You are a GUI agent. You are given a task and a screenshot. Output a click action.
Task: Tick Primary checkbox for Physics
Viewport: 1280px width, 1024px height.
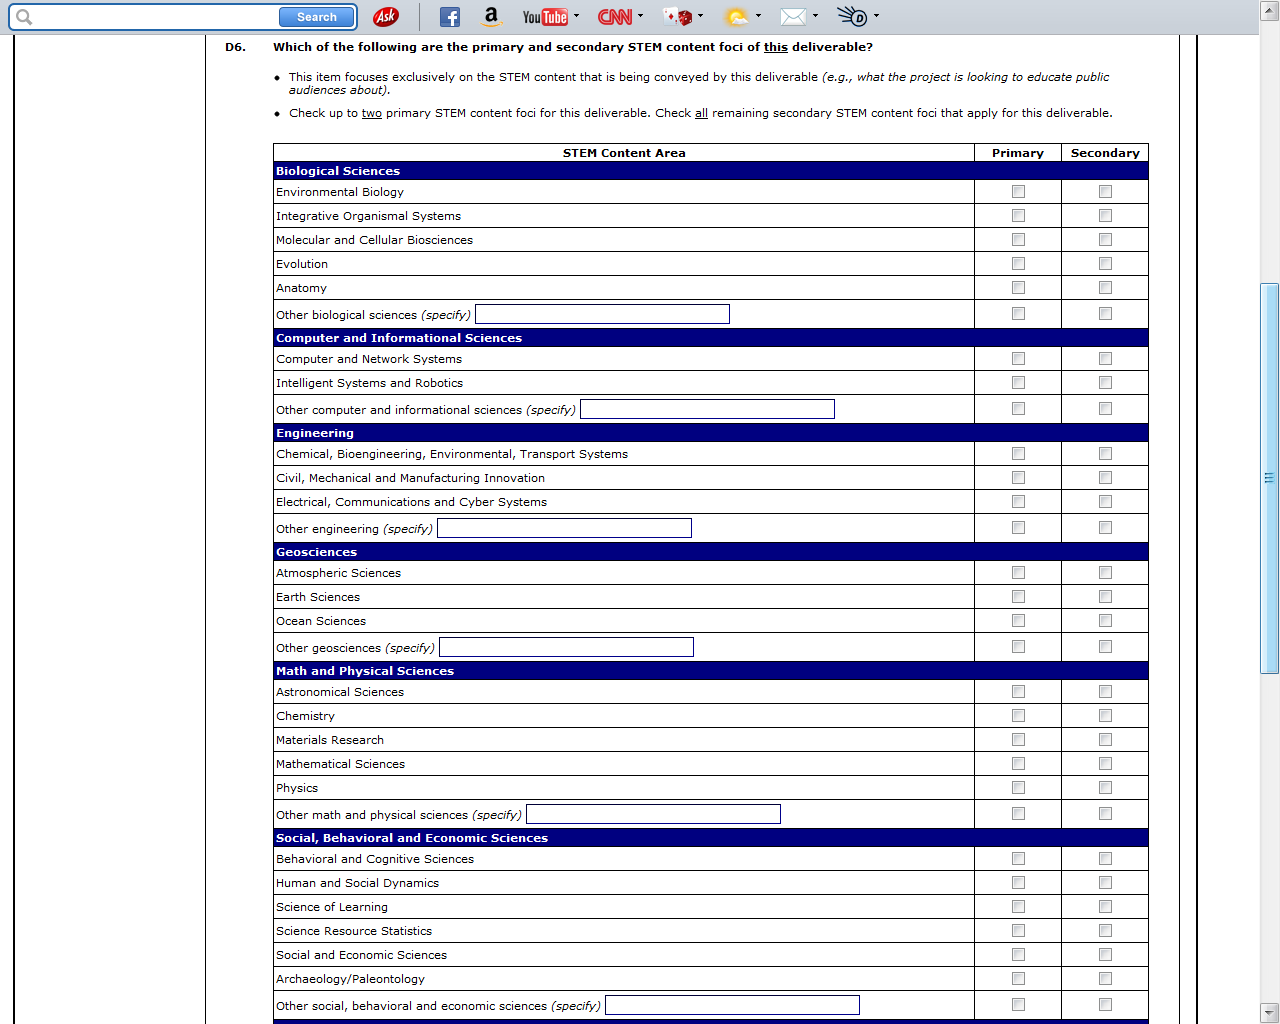pos(1018,788)
